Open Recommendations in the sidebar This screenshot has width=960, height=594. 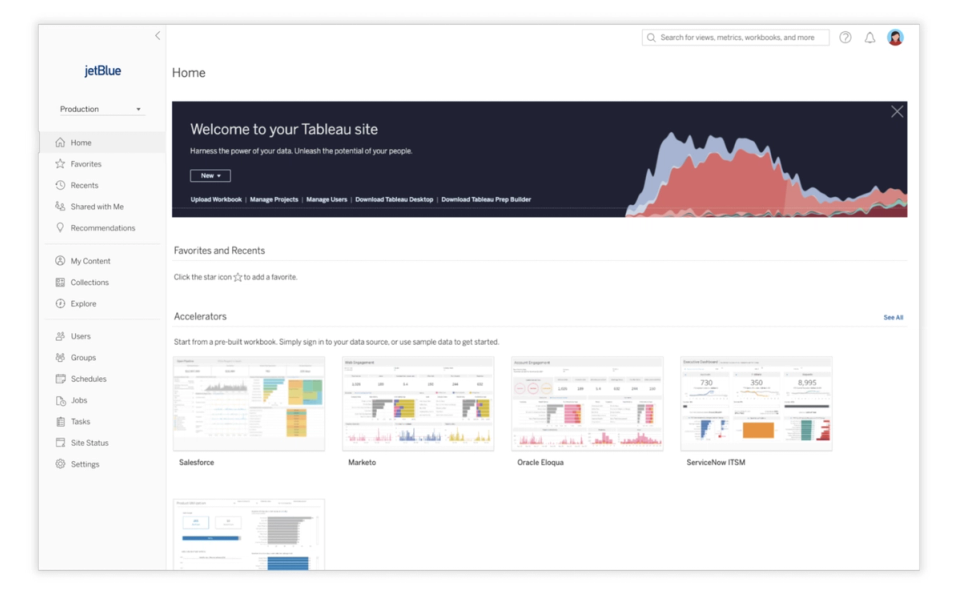tap(103, 228)
